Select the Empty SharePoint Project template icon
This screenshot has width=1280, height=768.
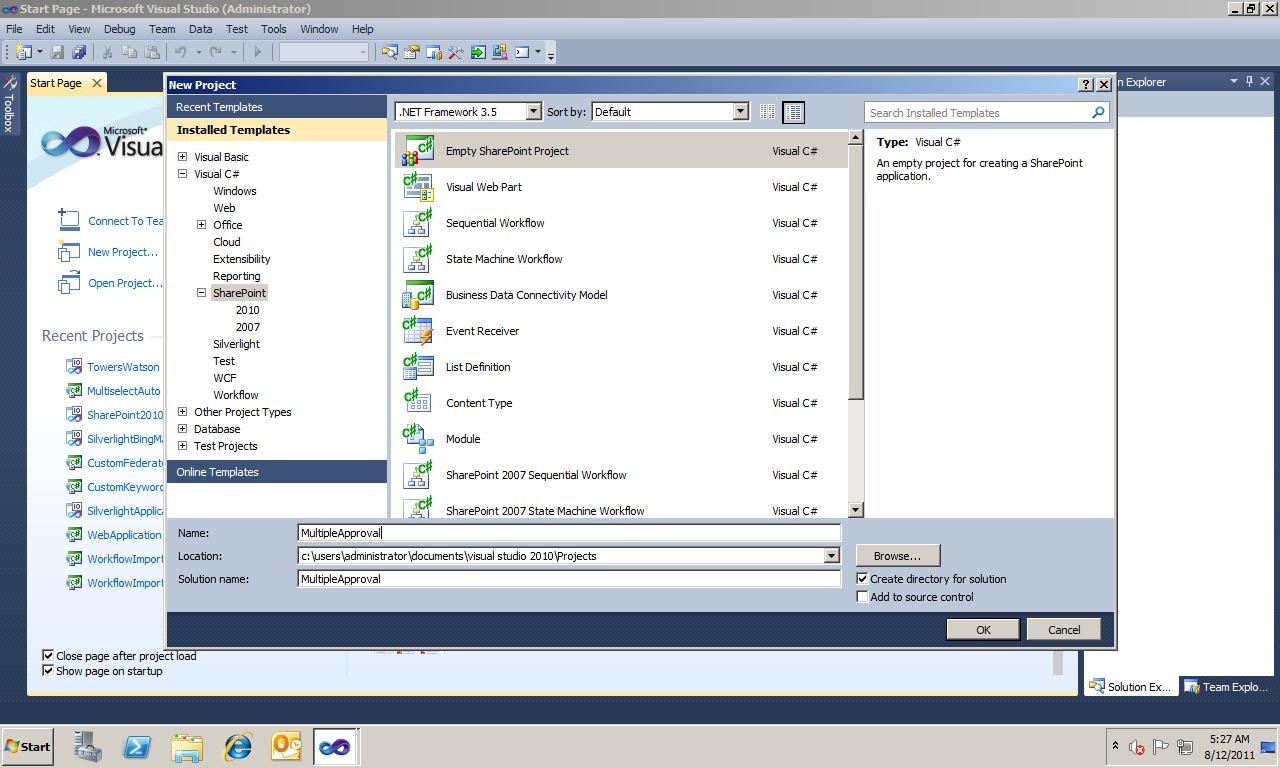click(417, 151)
